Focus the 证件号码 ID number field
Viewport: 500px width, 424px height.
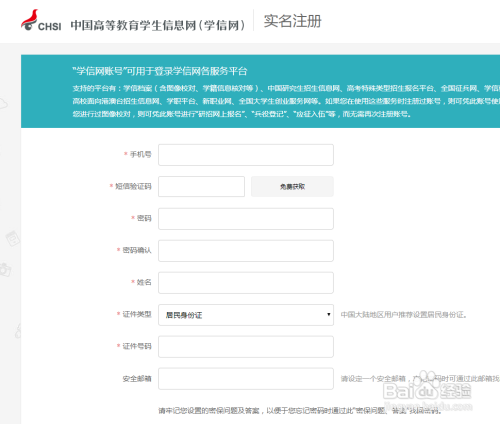tap(246, 347)
